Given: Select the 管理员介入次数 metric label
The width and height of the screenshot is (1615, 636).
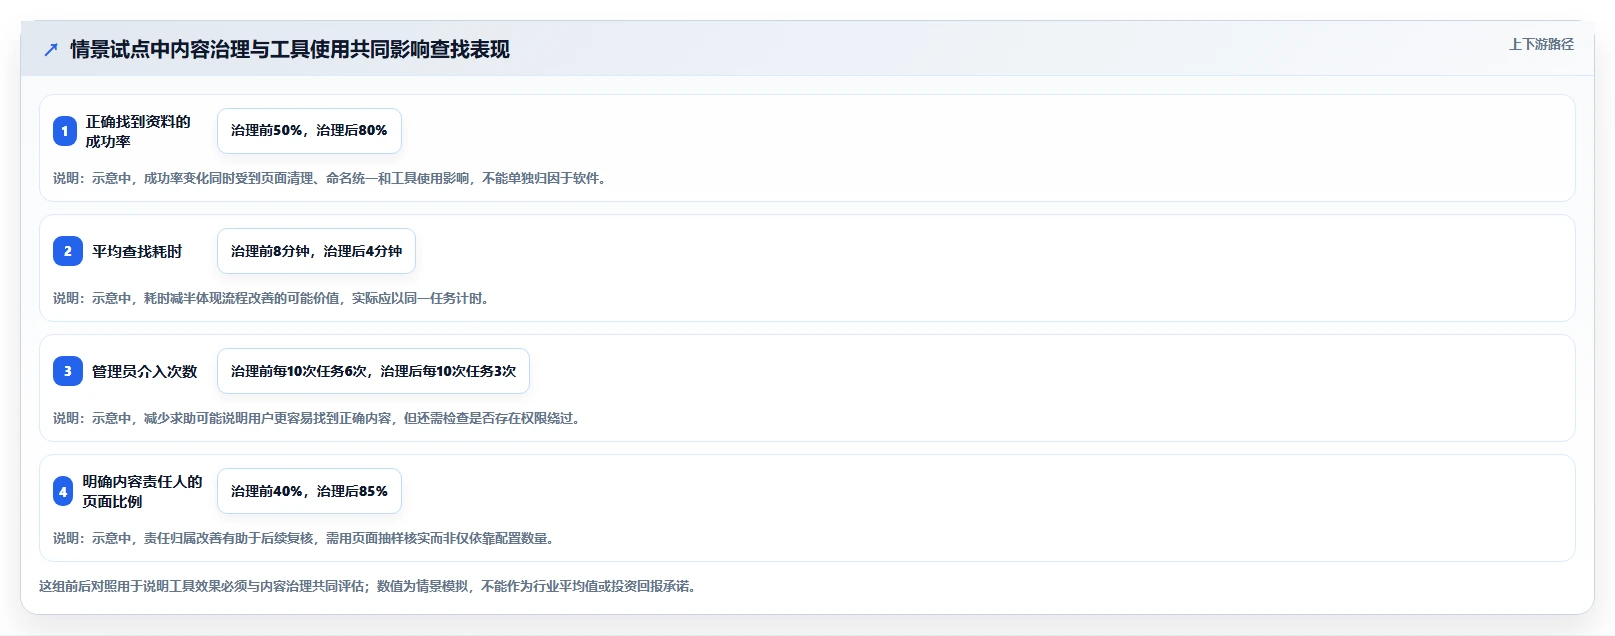Looking at the screenshot, I should click(x=145, y=371).
